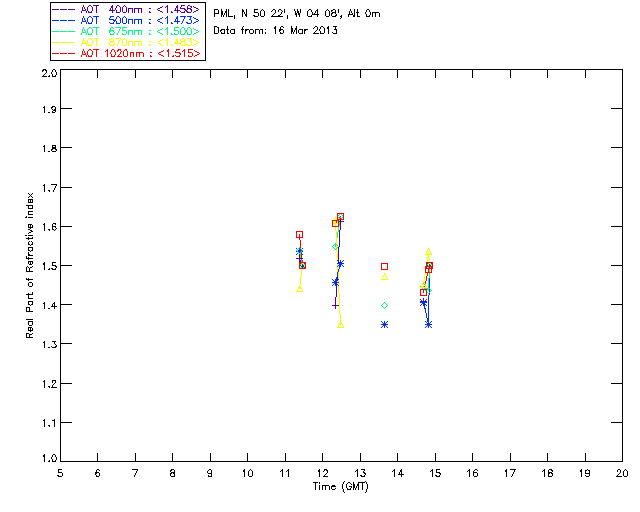Select the purple plus marker at 1.4 after hour 12

pos(335,305)
